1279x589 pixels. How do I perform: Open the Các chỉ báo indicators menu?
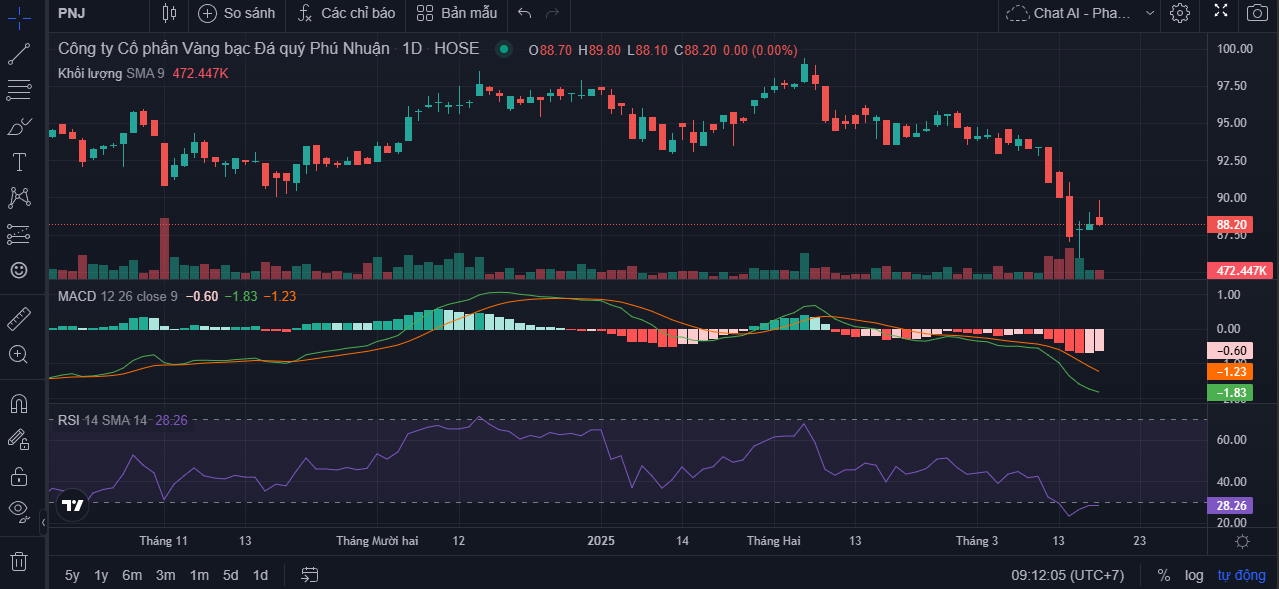[x=347, y=13]
